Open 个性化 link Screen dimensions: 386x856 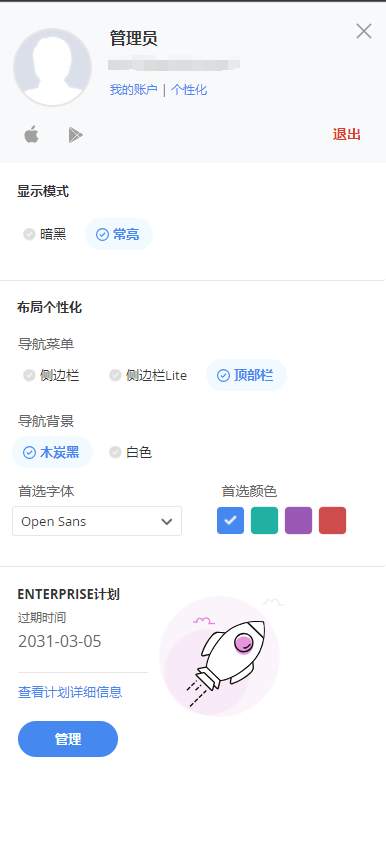tap(189, 90)
